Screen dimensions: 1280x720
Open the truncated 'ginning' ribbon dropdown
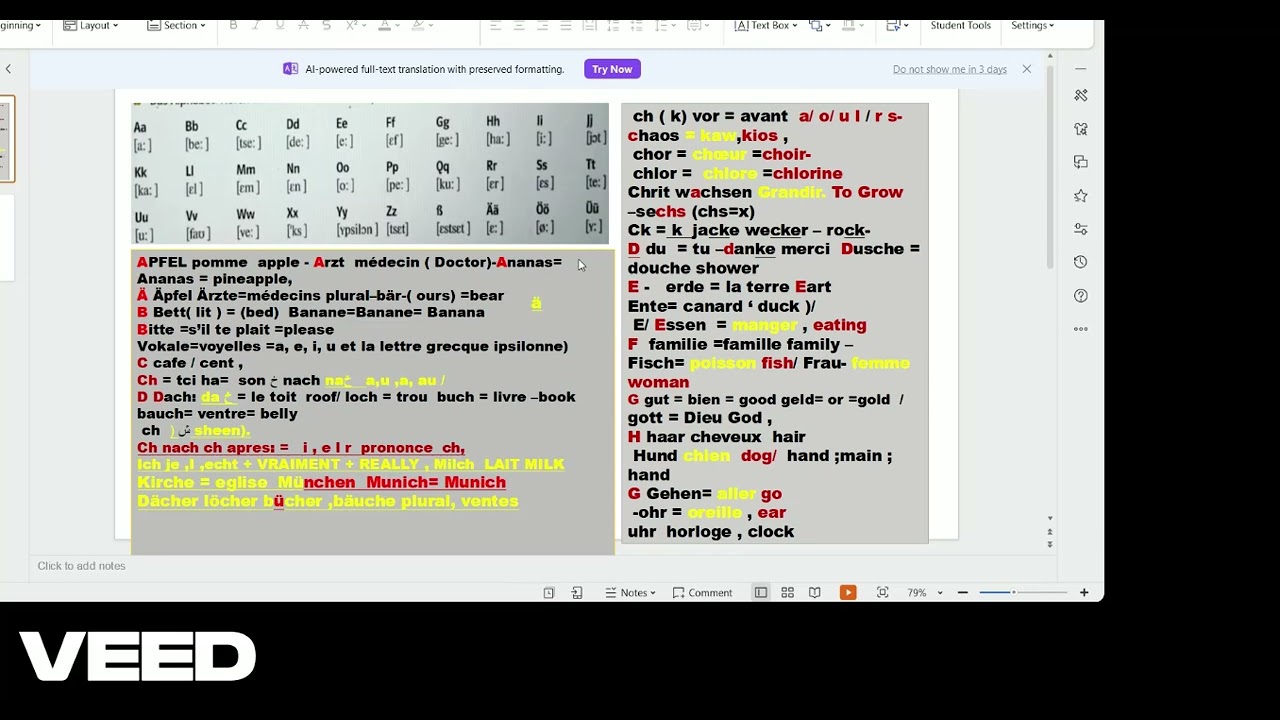pyautogui.click(x=21, y=25)
